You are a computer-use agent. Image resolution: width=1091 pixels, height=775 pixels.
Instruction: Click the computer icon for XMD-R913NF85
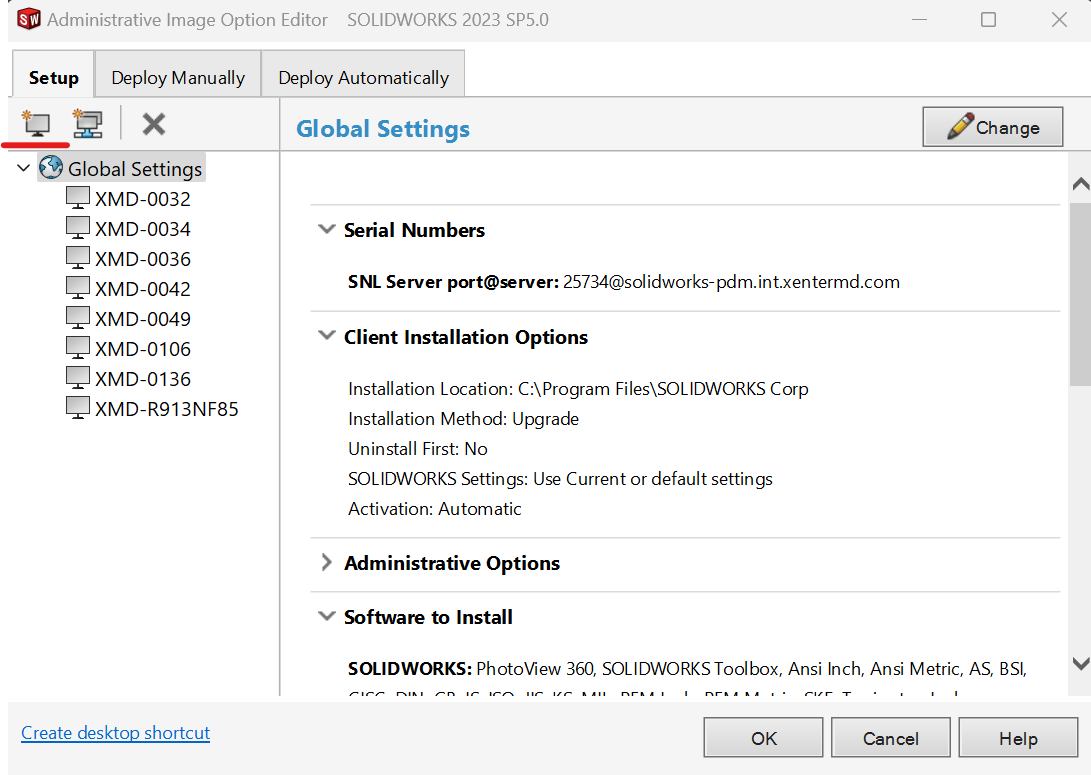pyautogui.click(x=78, y=408)
